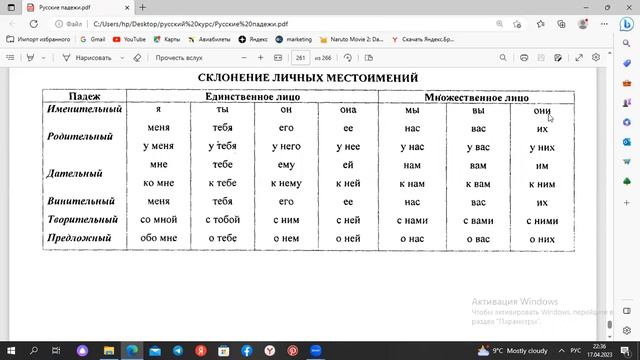Open the Карты bookmark
Image resolution: width=640 pixels, height=360 pixels.
point(167,40)
